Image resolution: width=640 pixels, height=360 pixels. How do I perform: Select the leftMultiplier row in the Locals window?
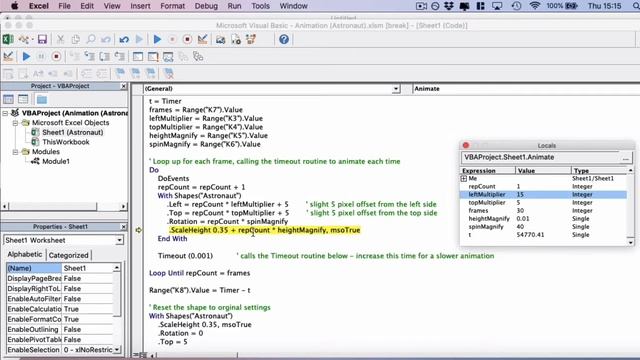coord(544,195)
